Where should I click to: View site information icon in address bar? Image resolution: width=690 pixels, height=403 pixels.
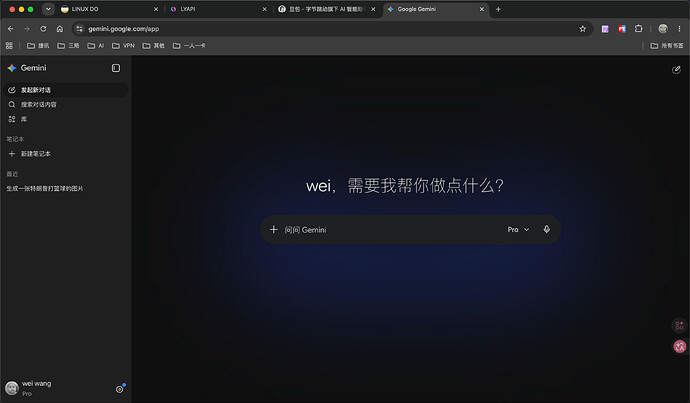click(79, 29)
